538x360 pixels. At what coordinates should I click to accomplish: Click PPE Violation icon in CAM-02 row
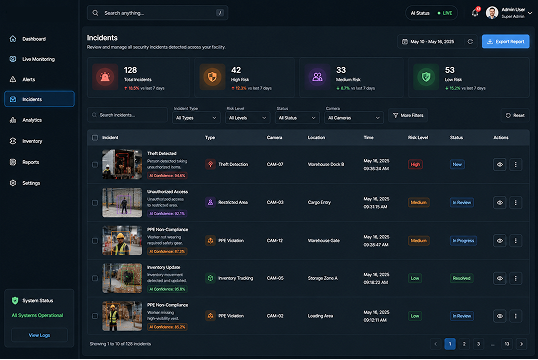pyautogui.click(x=210, y=316)
